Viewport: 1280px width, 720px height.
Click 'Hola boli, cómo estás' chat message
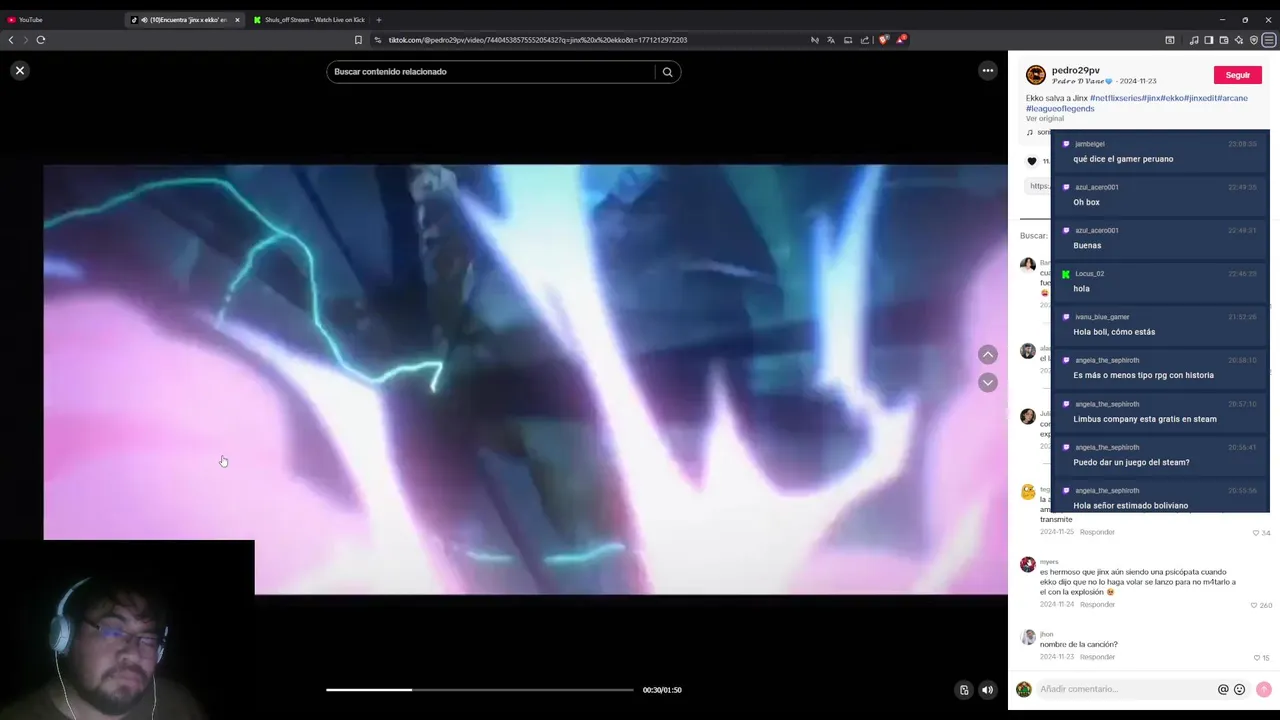tap(1114, 332)
